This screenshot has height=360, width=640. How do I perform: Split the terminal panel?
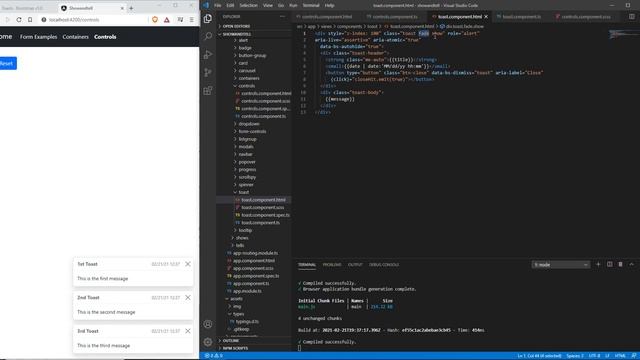[609, 264]
